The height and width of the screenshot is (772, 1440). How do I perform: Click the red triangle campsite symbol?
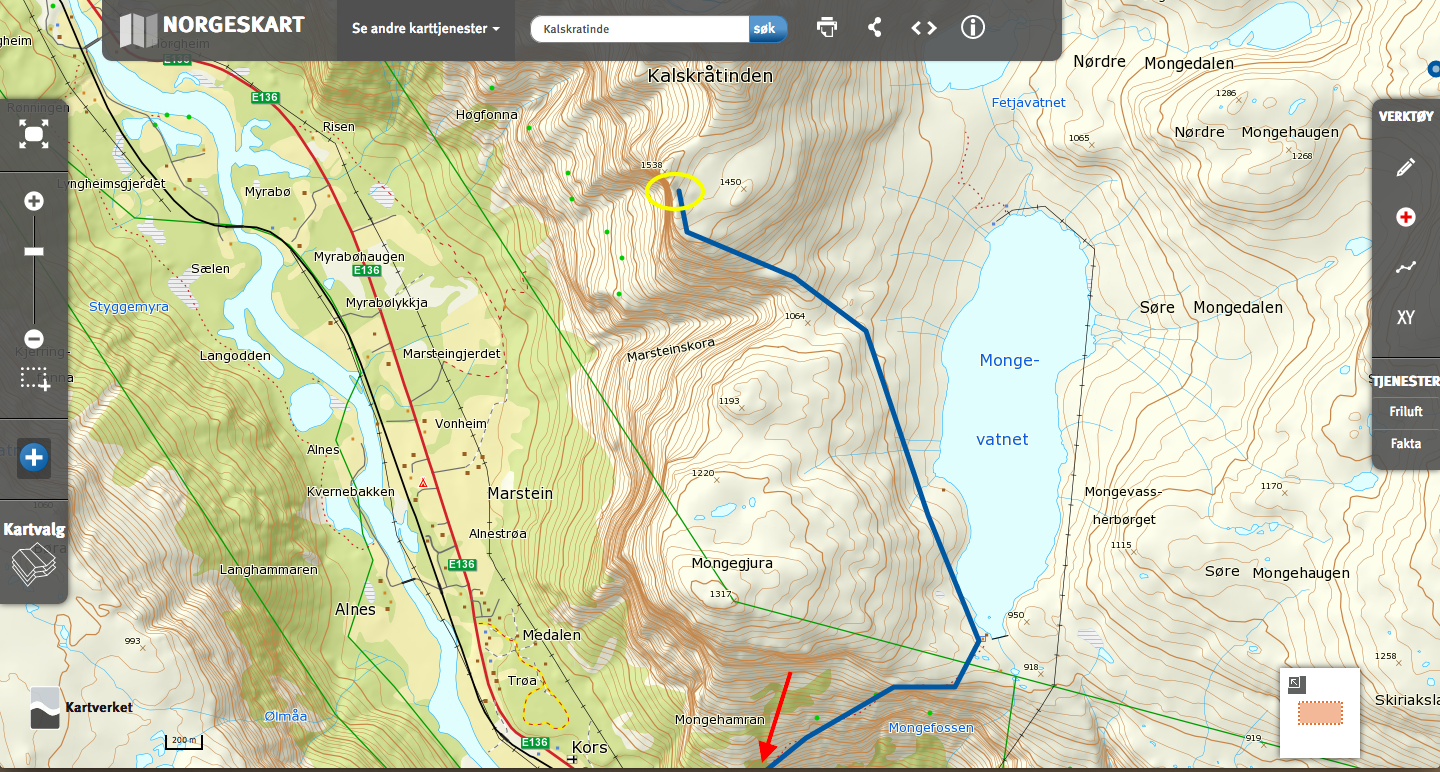pyautogui.click(x=423, y=484)
